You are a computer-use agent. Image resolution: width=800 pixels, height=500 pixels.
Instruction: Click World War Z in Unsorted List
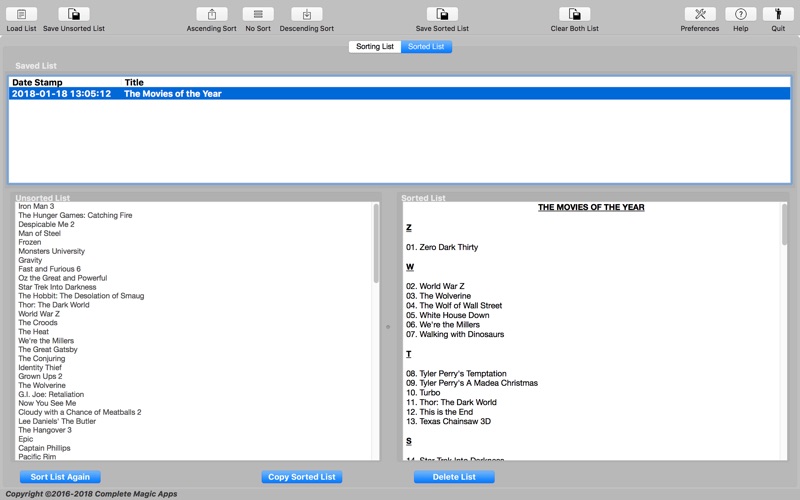(39, 314)
